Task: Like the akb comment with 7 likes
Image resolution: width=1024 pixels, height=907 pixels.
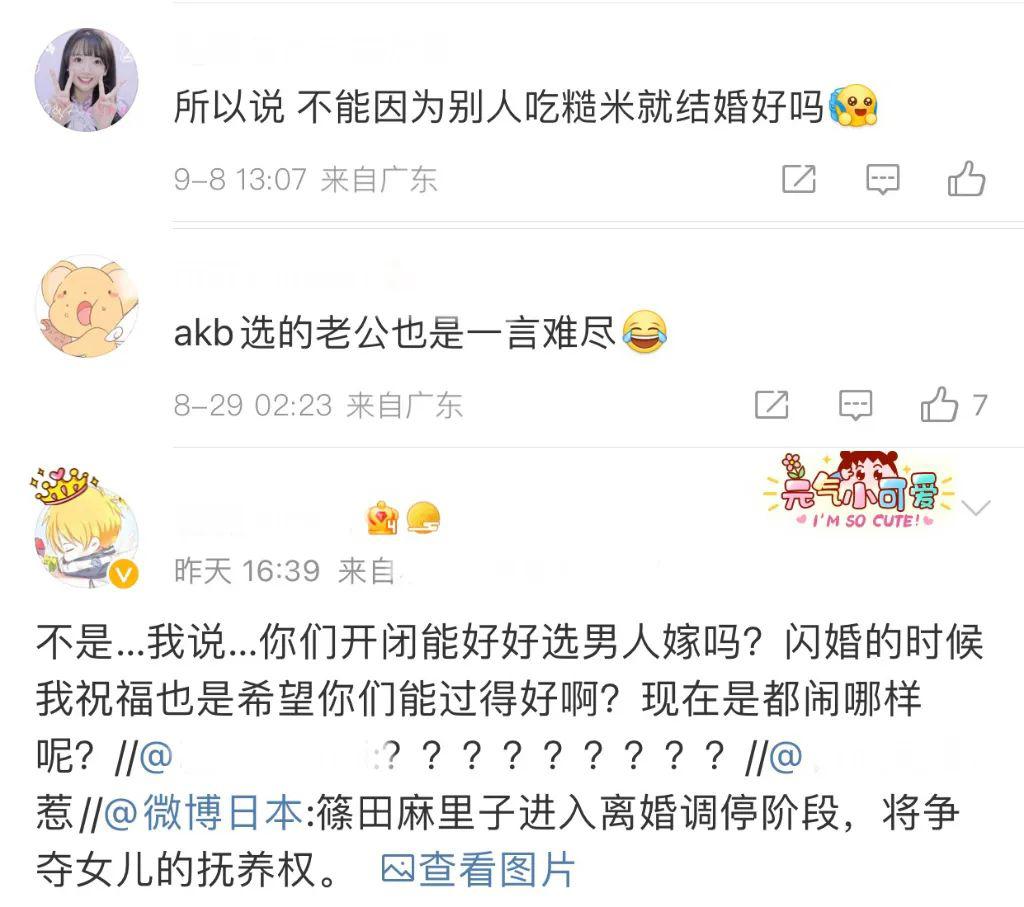Action: (953, 404)
